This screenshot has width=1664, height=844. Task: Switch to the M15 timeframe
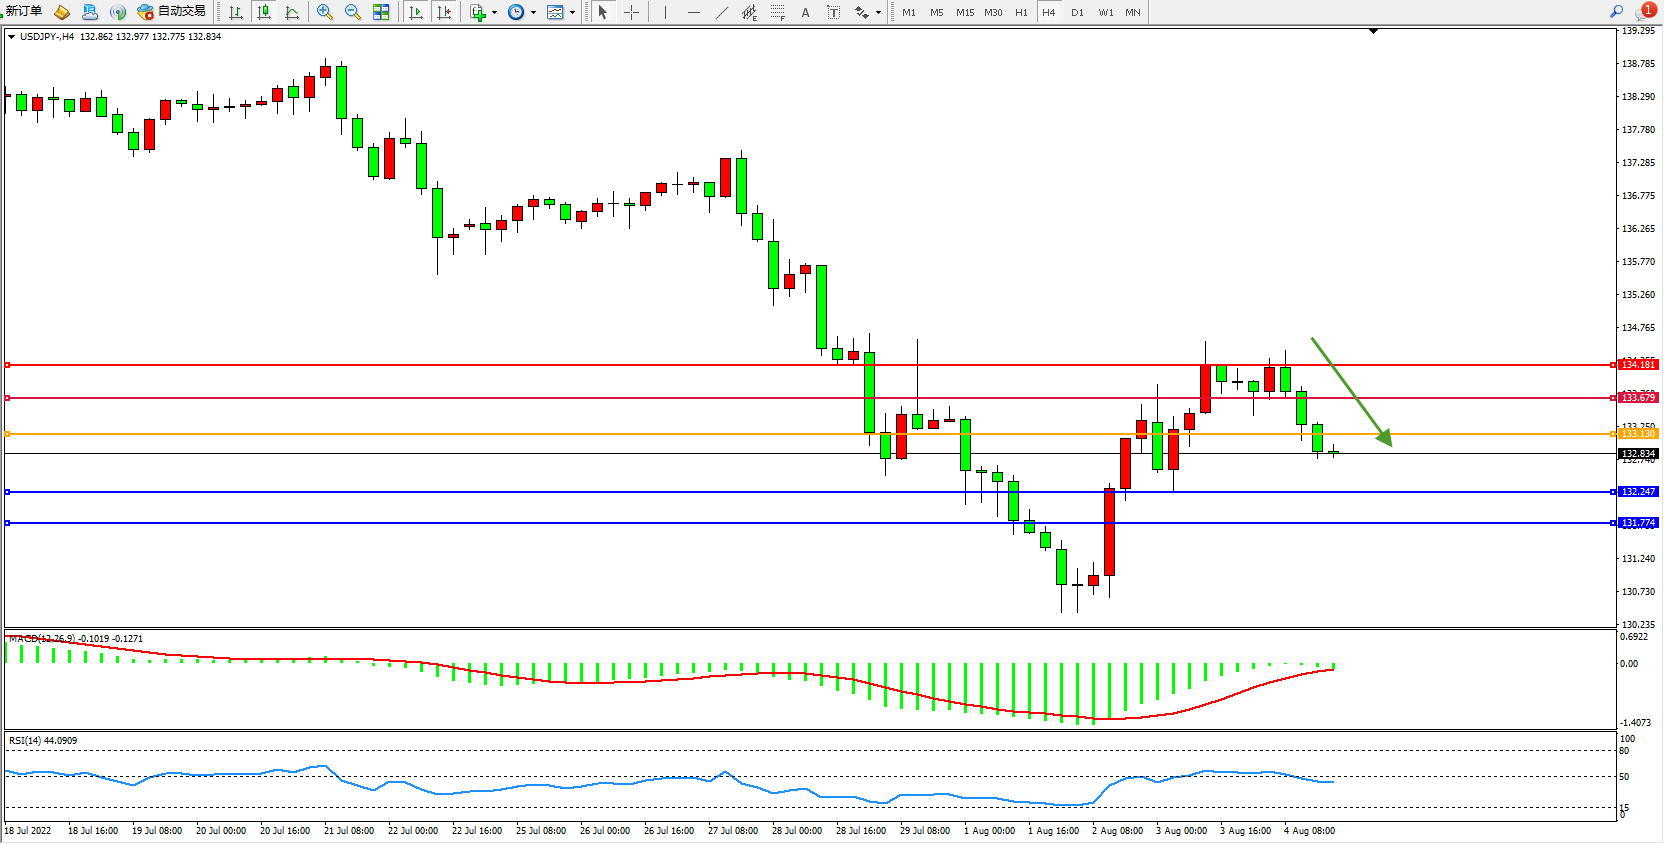coord(964,12)
